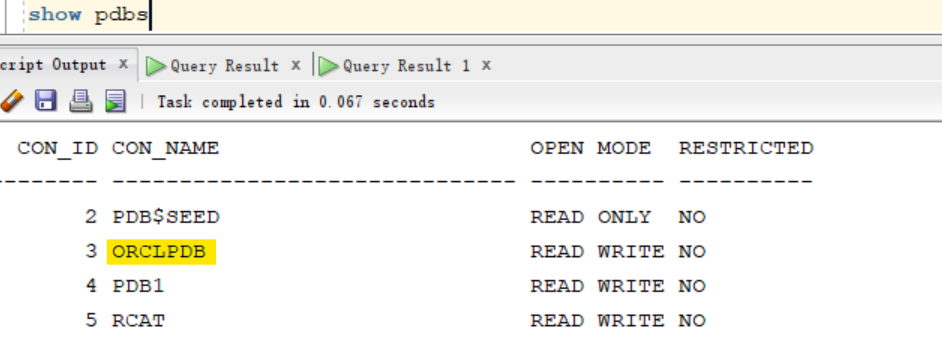
Task: Save the script output with the floppy disk icon
Action: [x=46, y=101]
